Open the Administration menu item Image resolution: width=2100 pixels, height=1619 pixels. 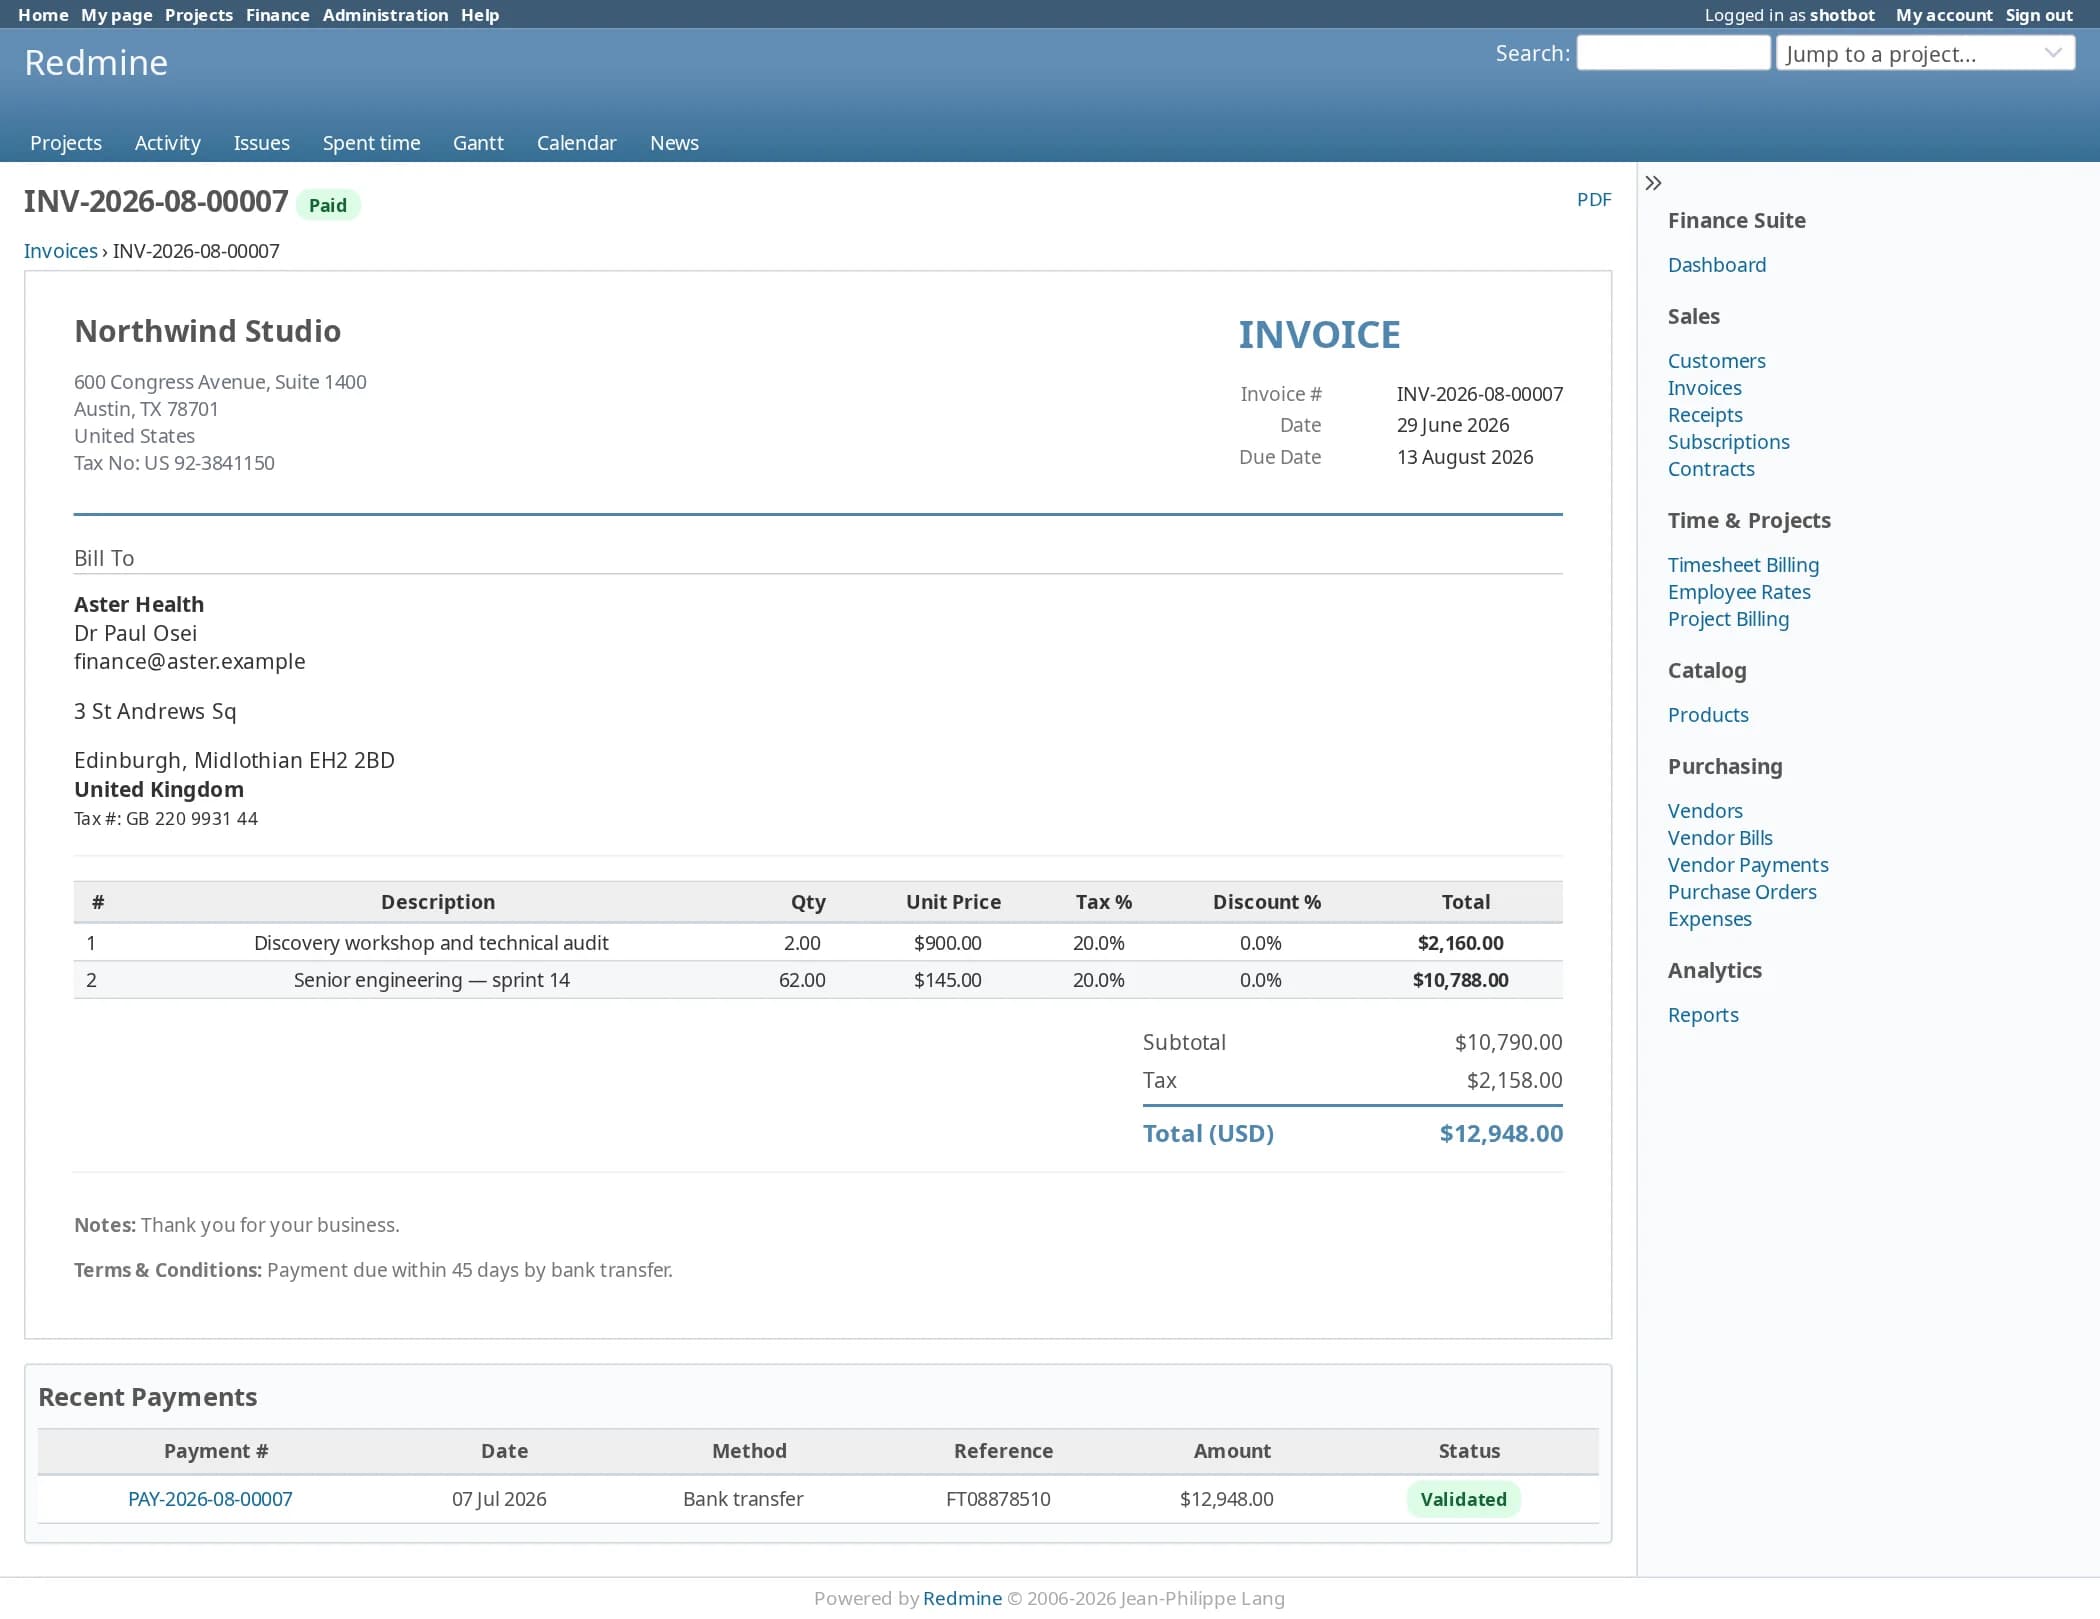(x=385, y=15)
